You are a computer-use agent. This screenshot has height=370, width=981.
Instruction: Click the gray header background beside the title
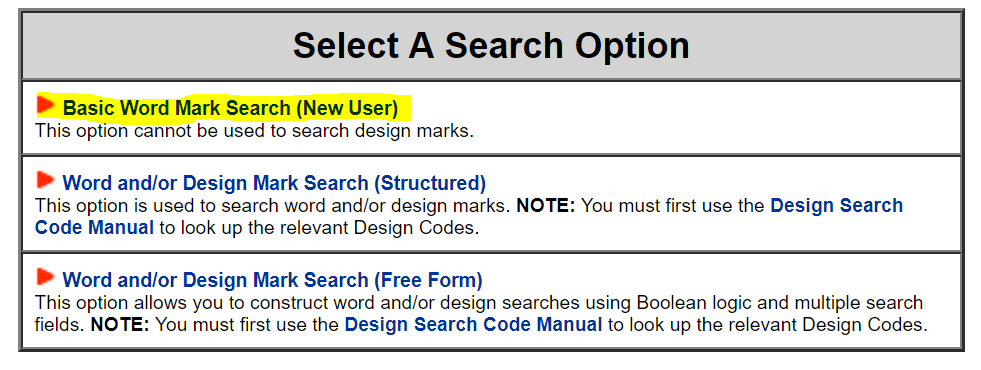coord(826,46)
